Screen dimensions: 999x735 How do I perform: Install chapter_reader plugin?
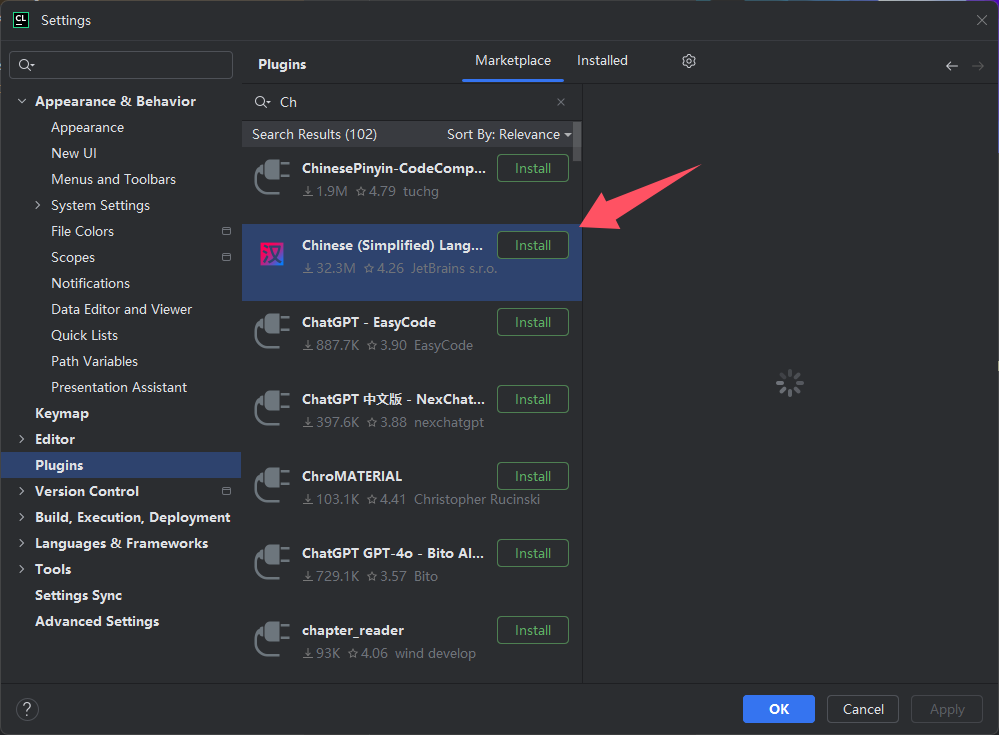(533, 631)
